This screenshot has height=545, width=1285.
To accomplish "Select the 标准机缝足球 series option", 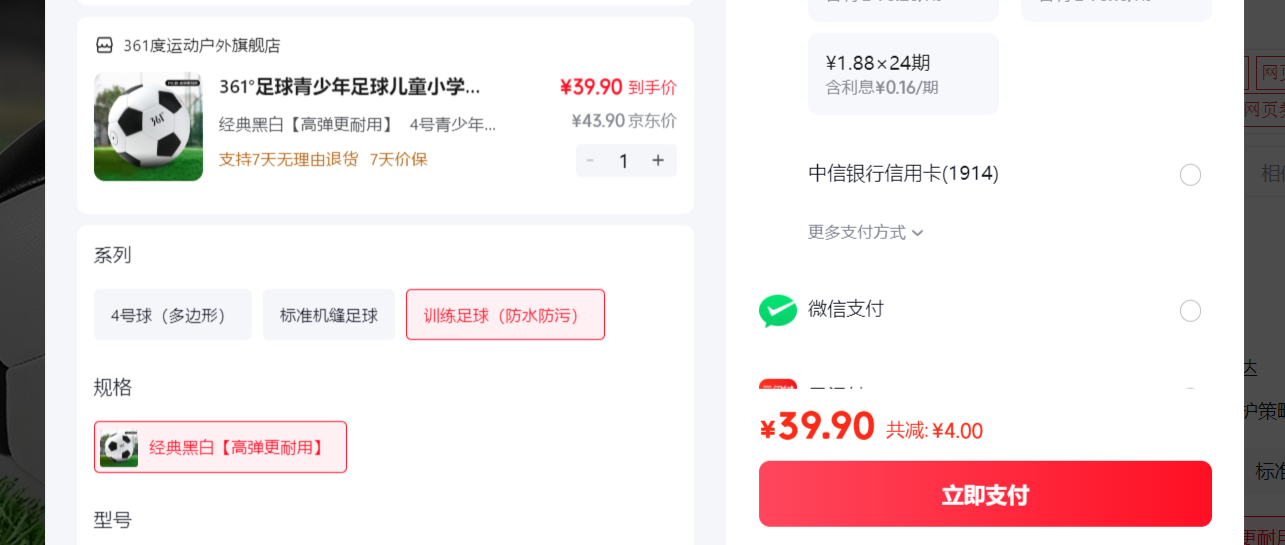I will point(329,315).
